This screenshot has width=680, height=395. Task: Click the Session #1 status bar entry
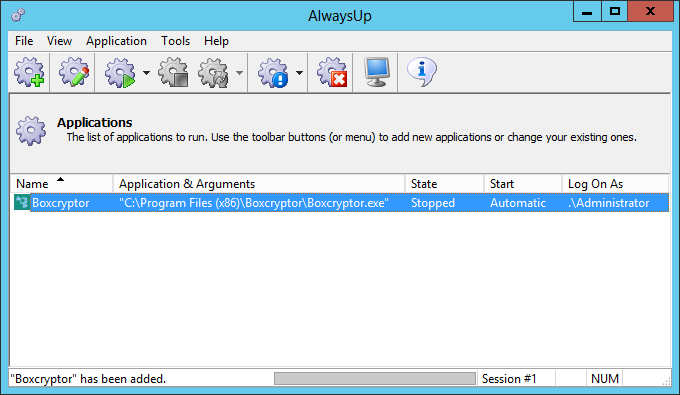pyautogui.click(x=509, y=379)
